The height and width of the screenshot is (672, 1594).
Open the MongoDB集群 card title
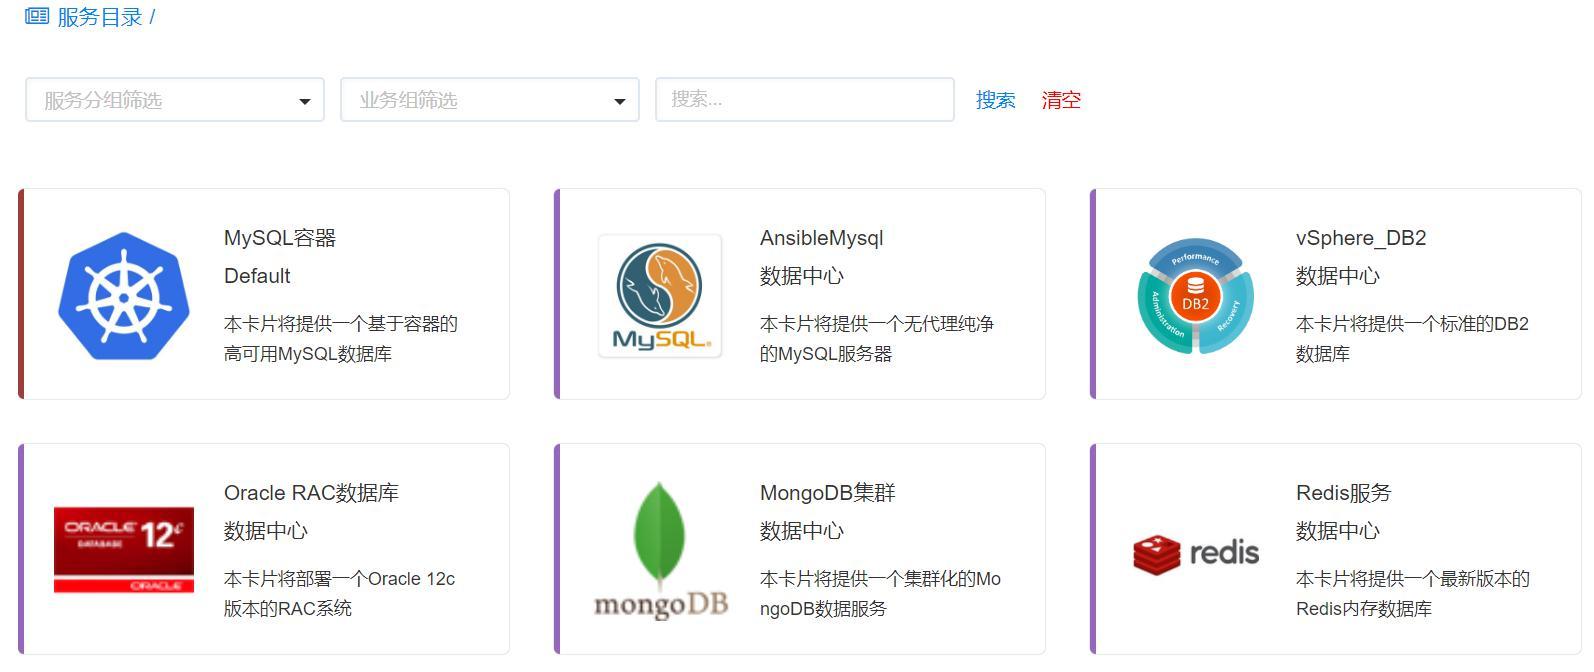828,493
